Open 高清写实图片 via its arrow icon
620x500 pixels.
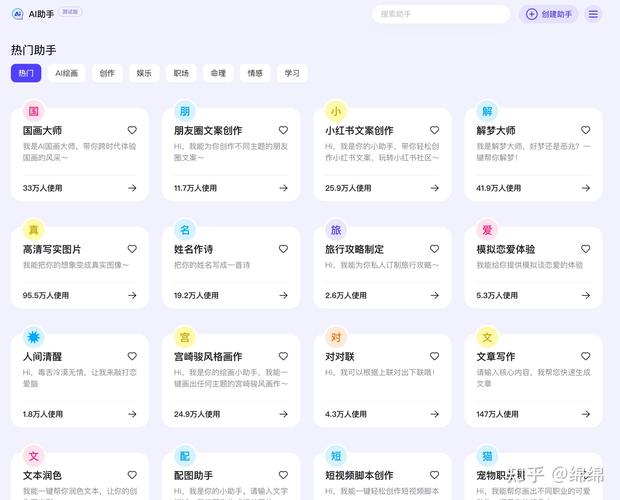coord(132,296)
